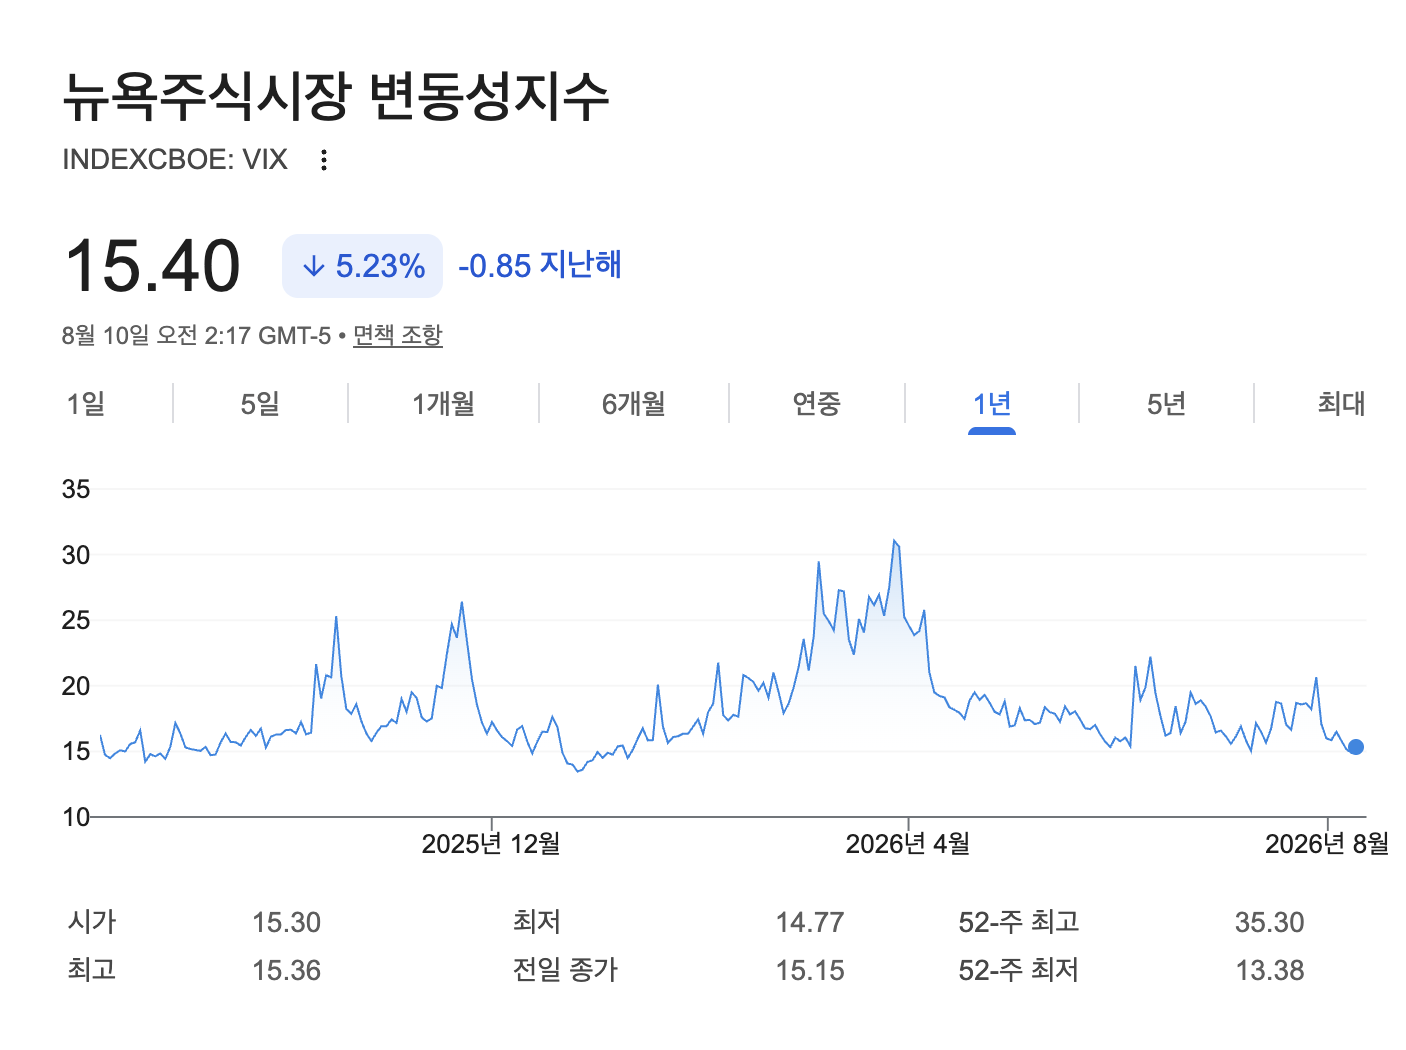Click the 시가 label
Viewport: 1406px width, 1050px height.
[92, 922]
